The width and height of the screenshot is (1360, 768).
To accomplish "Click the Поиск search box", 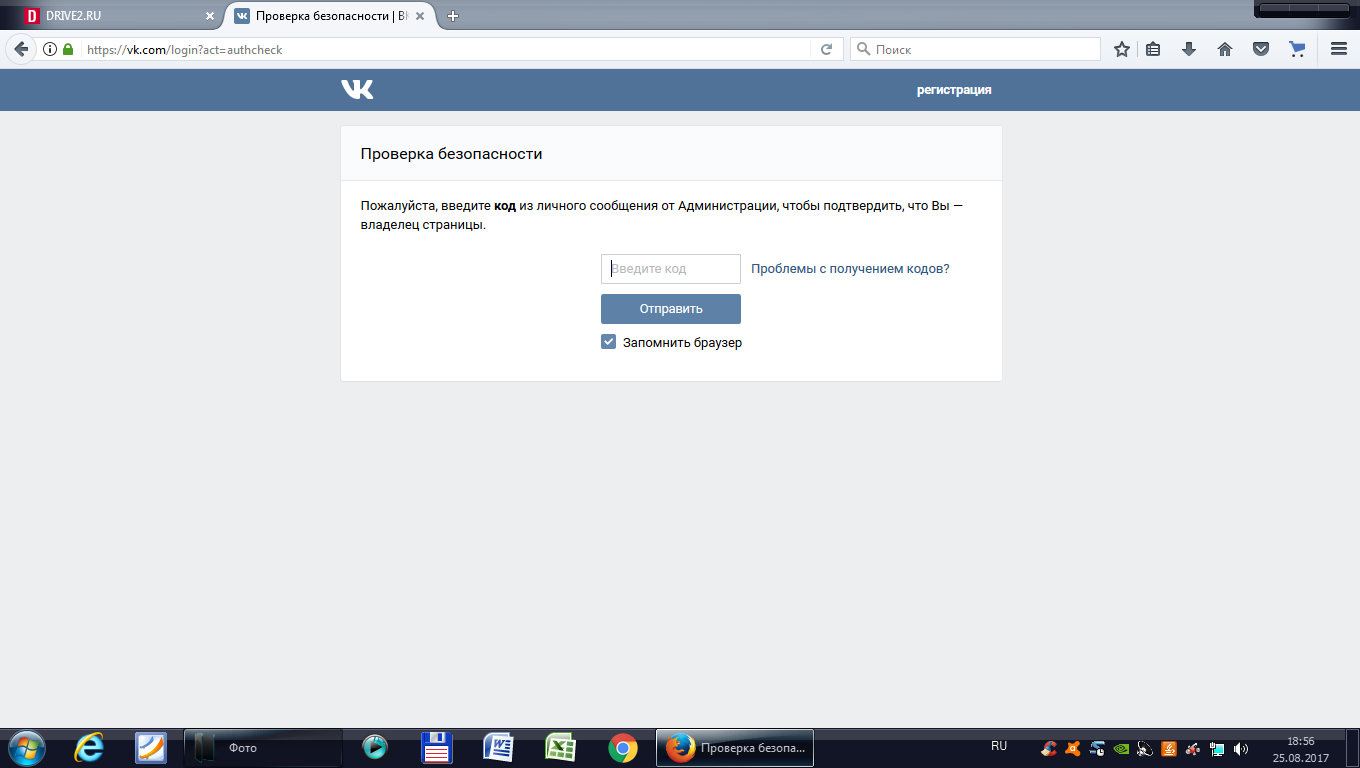I will click(x=975, y=49).
